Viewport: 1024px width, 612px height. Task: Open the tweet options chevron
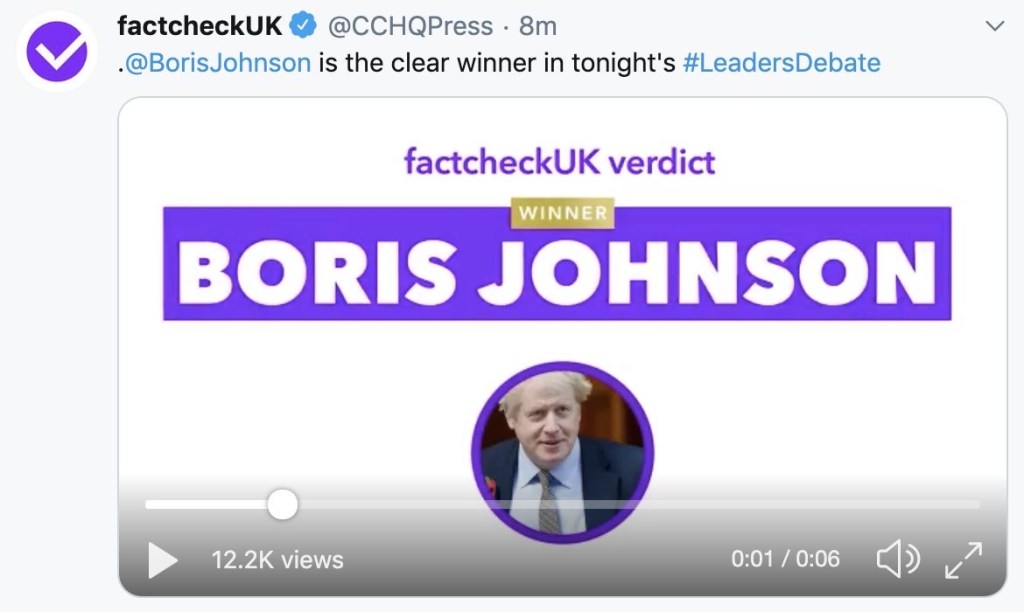[994, 25]
